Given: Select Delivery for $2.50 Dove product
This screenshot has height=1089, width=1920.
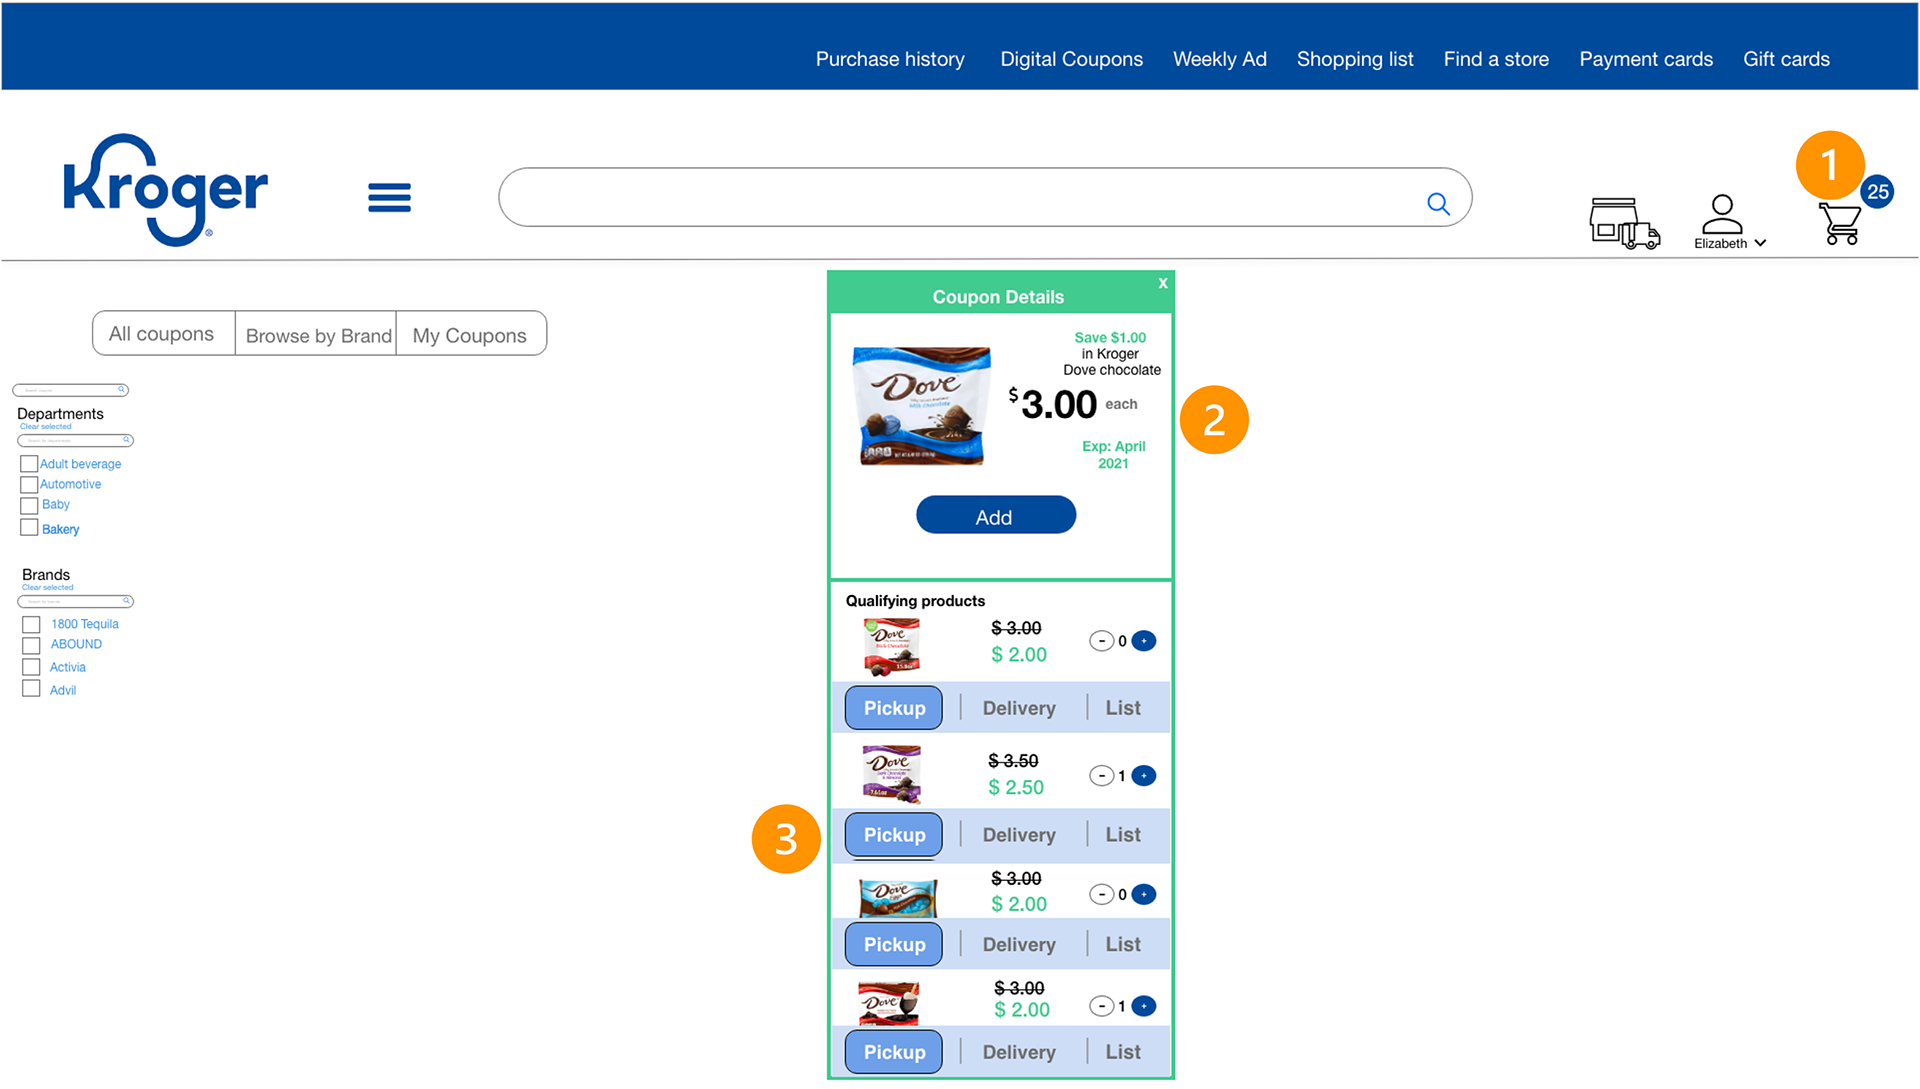Looking at the screenshot, I should point(1019,835).
